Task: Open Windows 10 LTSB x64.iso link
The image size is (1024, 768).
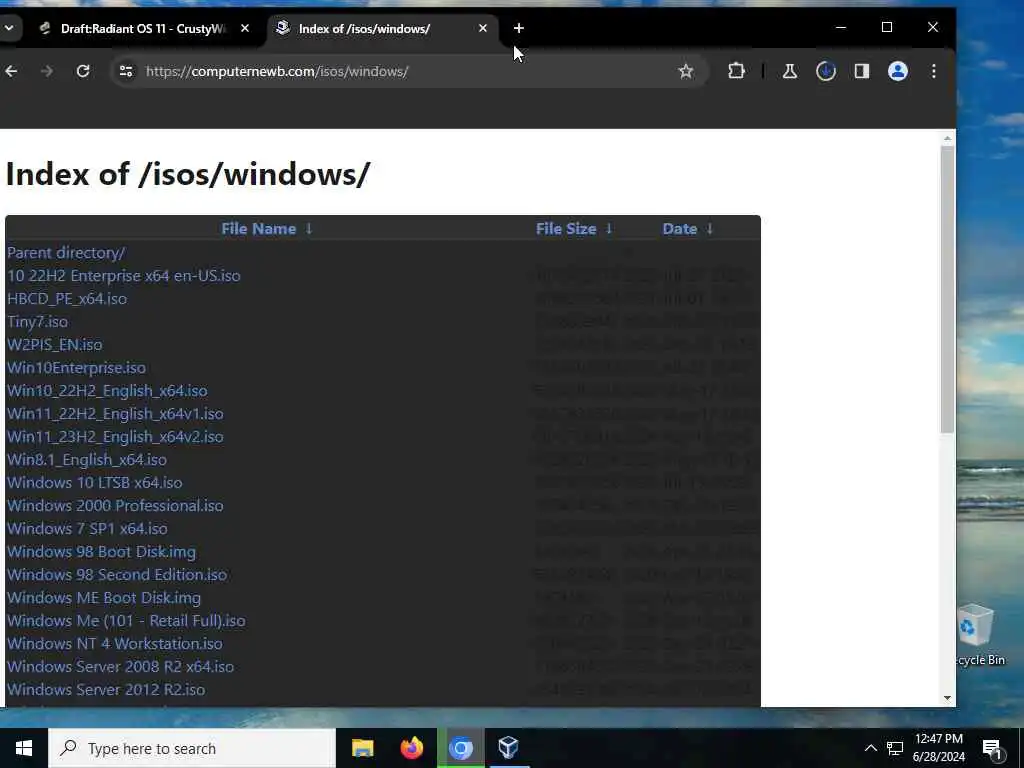Action: point(95,483)
